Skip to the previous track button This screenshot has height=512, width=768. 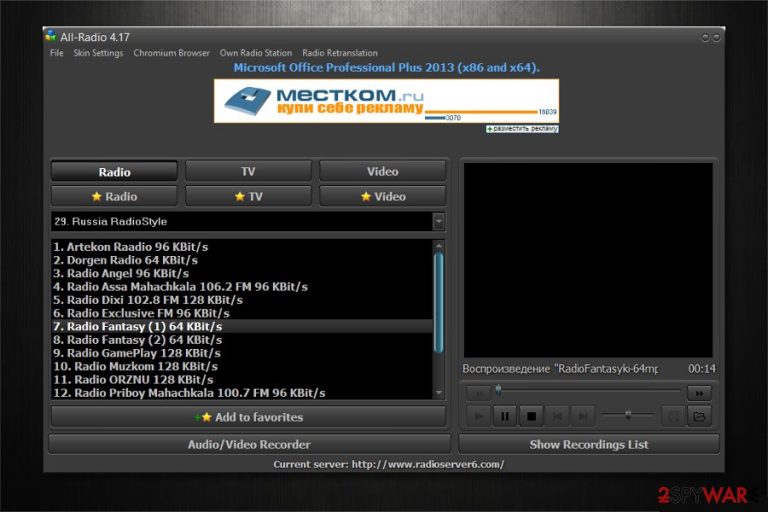(557, 416)
